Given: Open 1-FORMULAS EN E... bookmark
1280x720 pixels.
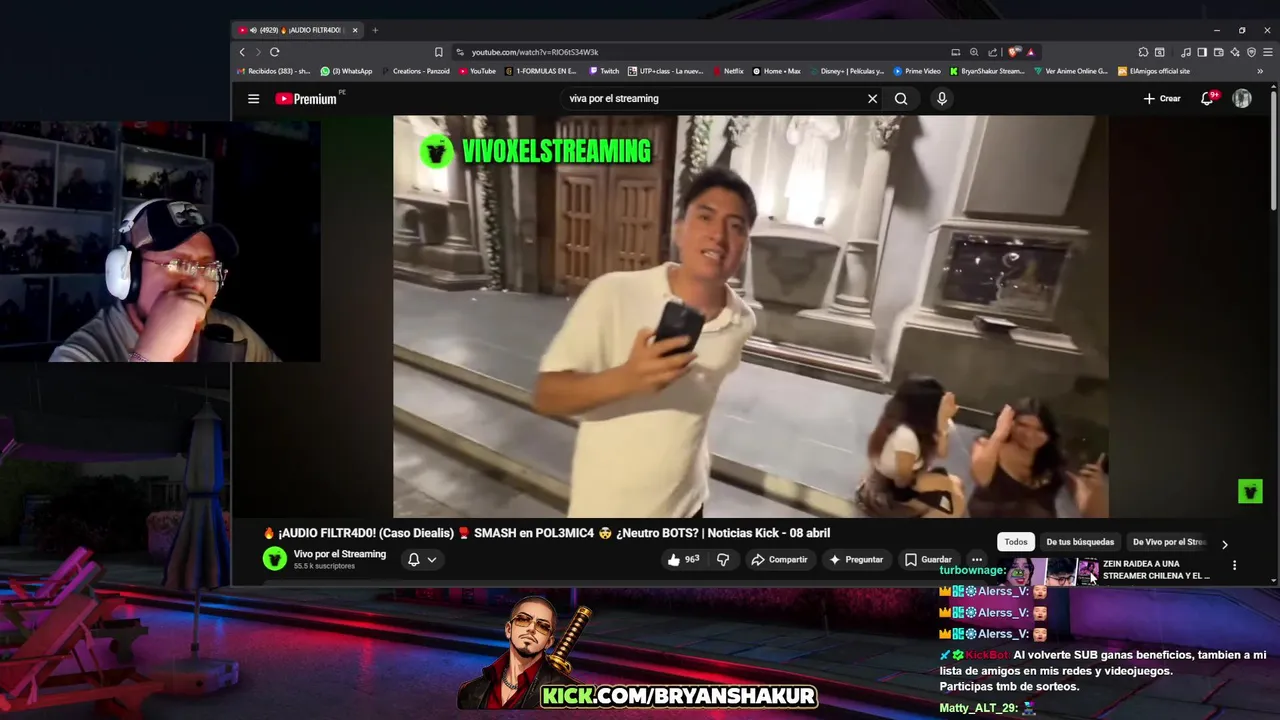Looking at the screenshot, I should (541, 71).
